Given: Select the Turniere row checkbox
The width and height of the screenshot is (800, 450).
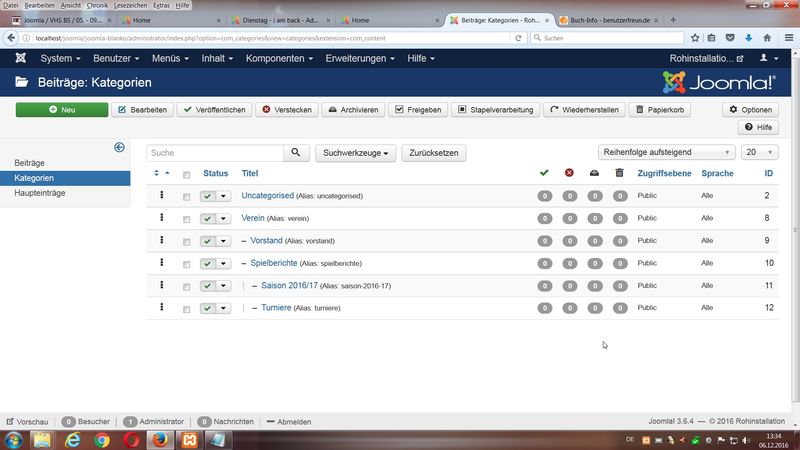Looking at the screenshot, I should click(x=187, y=309).
